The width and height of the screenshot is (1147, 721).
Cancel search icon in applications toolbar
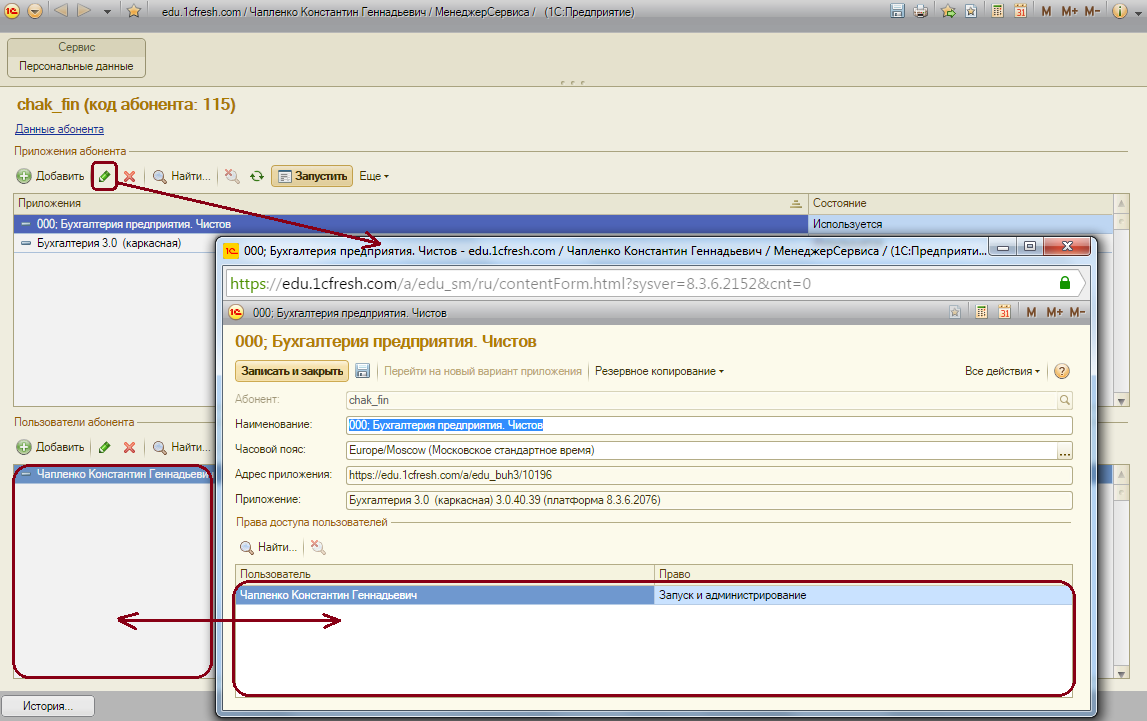coord(232,176)
